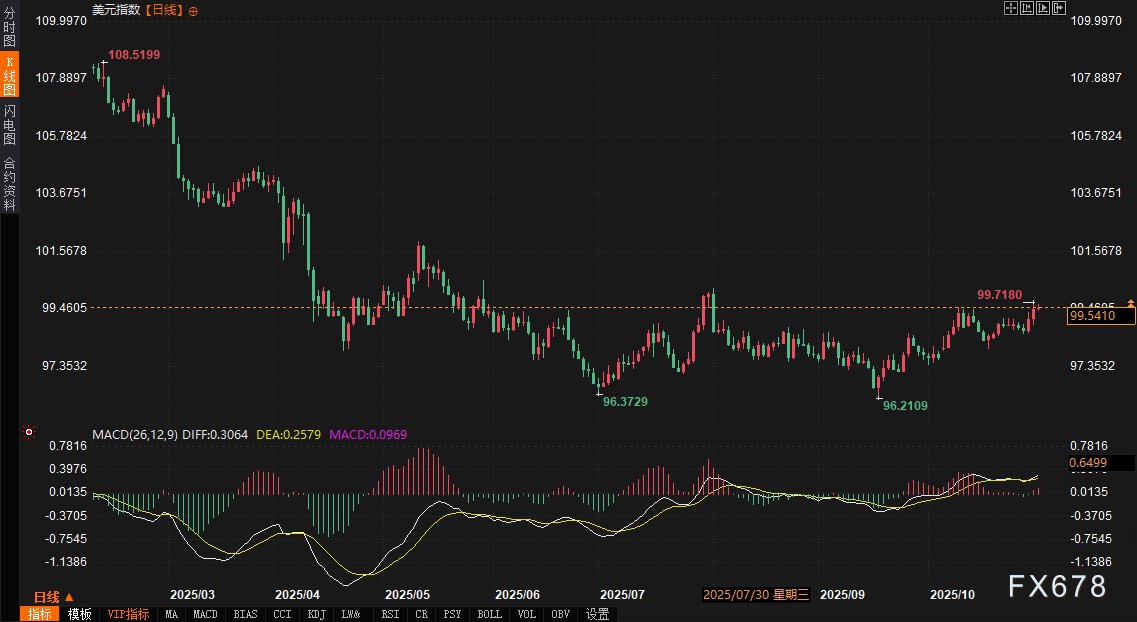1137x622 pixels.
Task: Enable the BOLL indicator
Action: [489, 614]
